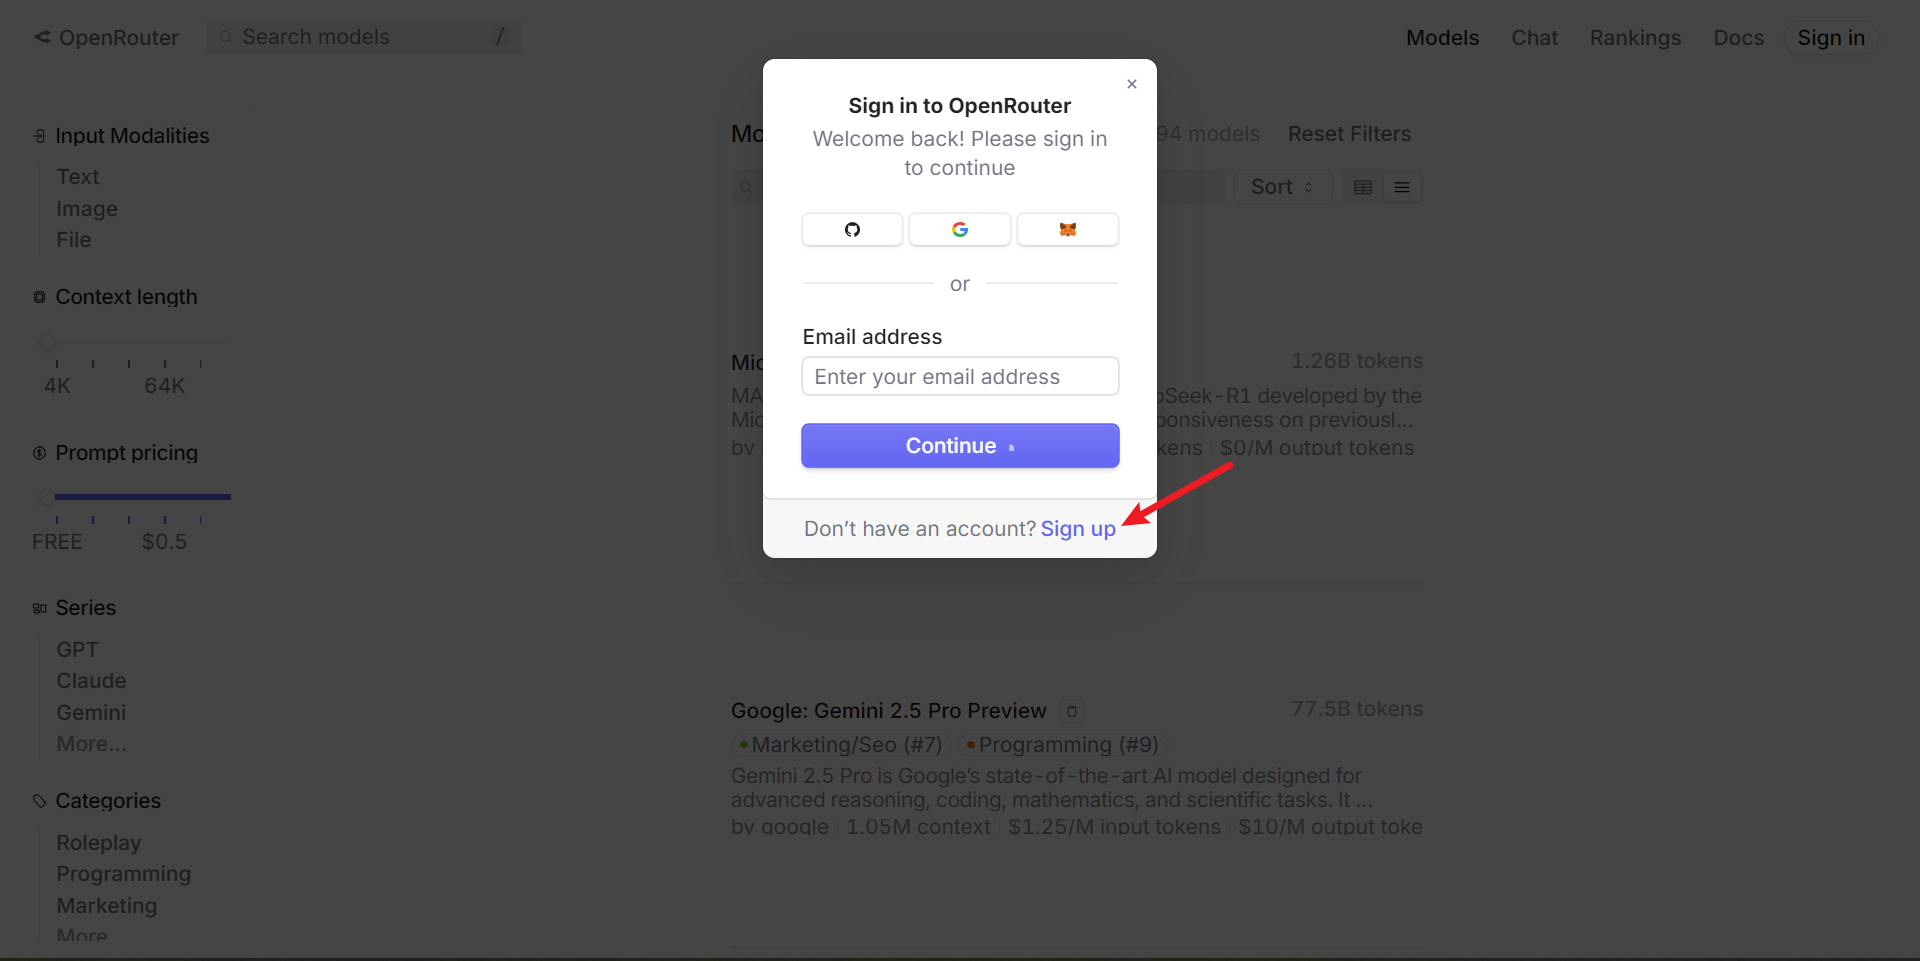Open the Rankings page
This screenshot has height=961, width=1920.
point(1635,38)
